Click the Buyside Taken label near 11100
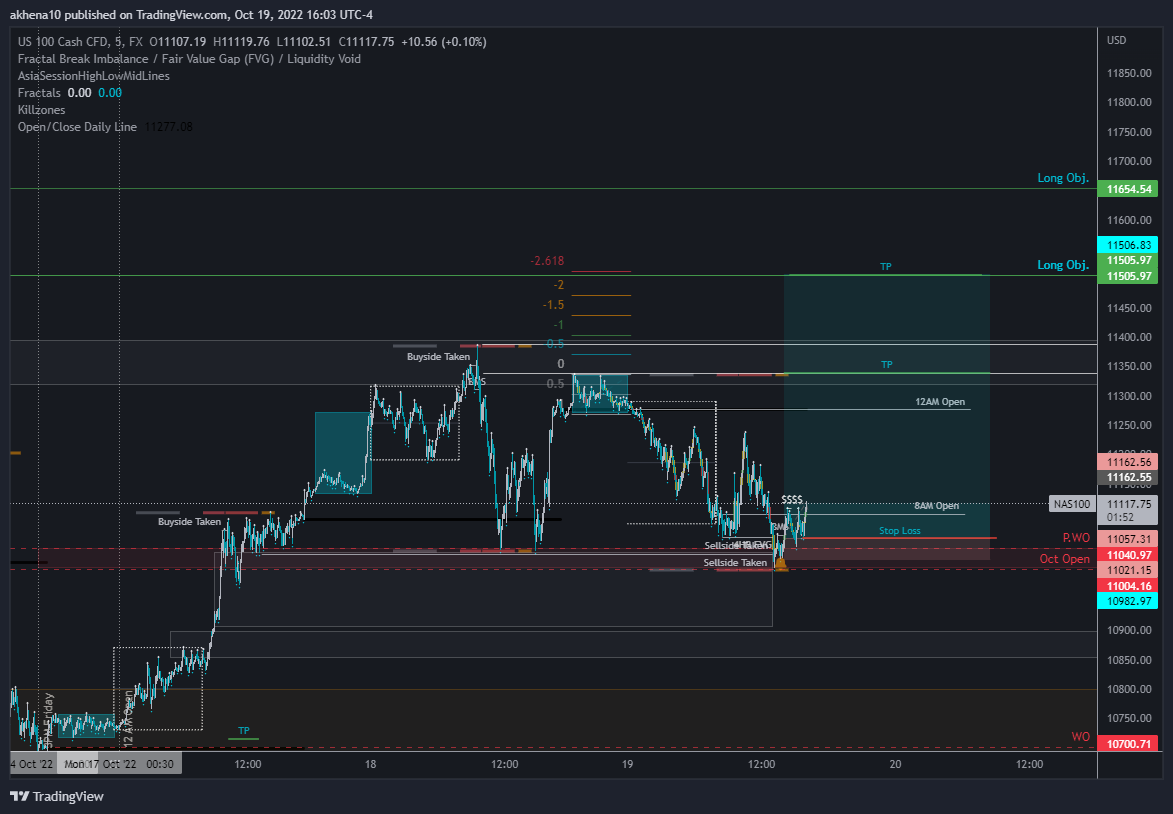Screen dimensions: 1173x814 coord(189,521)
